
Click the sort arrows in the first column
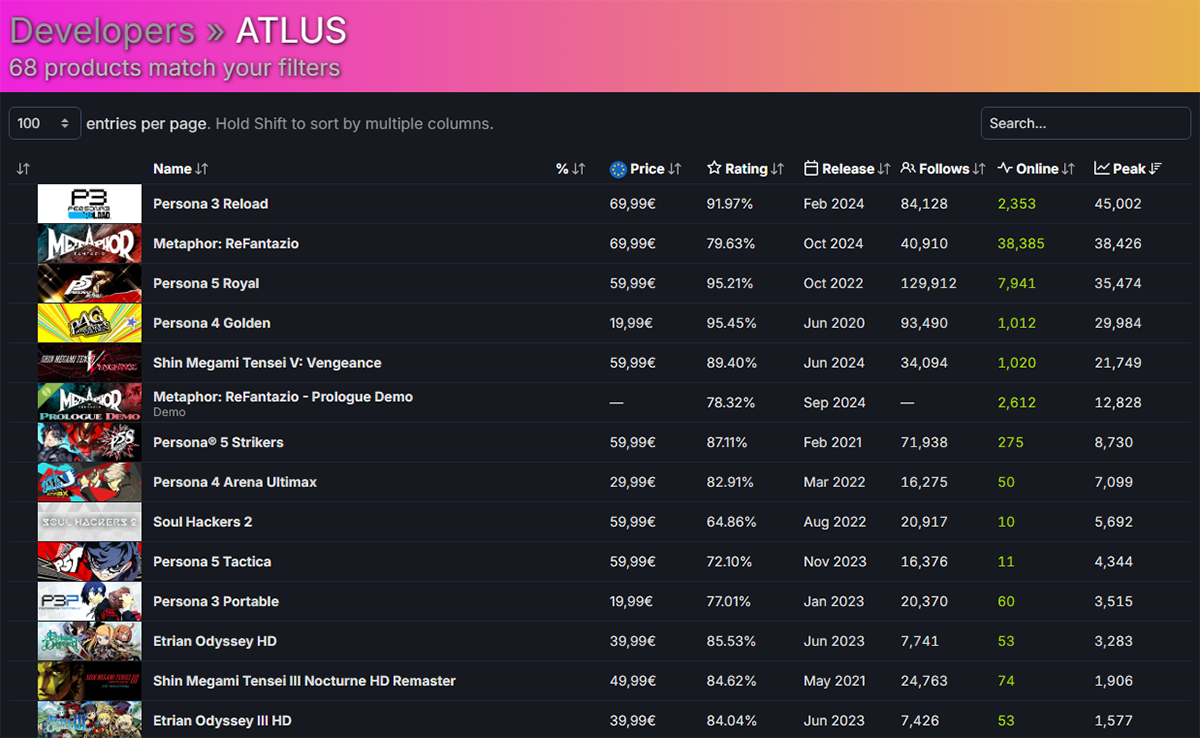pyautogui.click(x=23, y=169)
